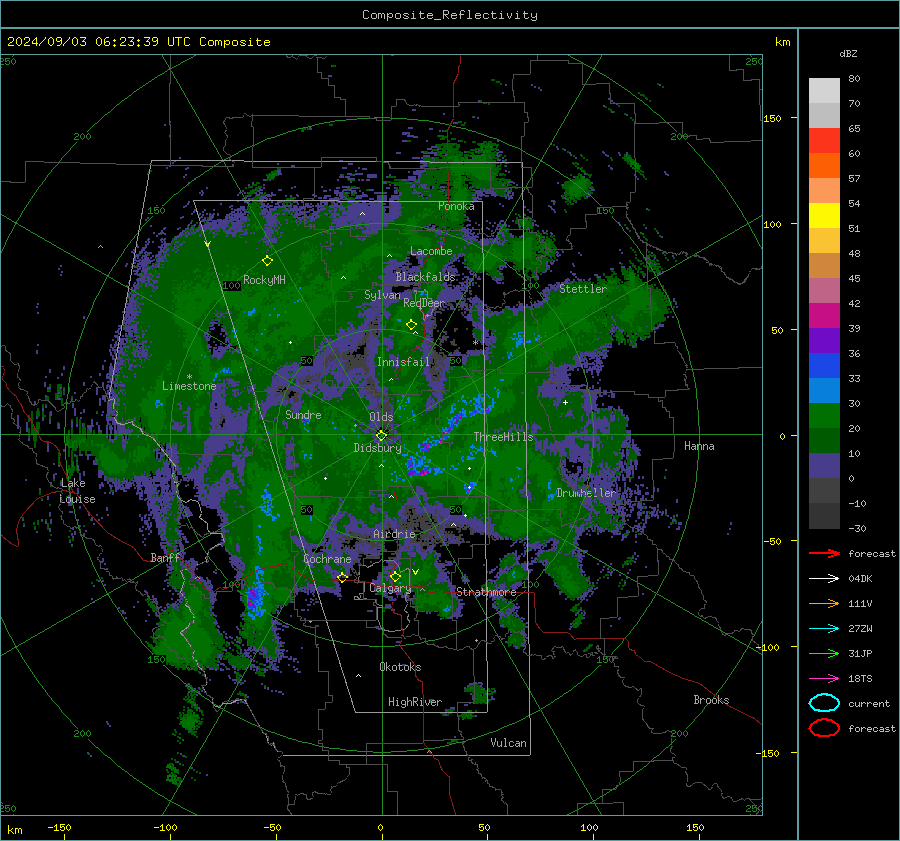Click the Sylvan label

(x=382, y=295)
